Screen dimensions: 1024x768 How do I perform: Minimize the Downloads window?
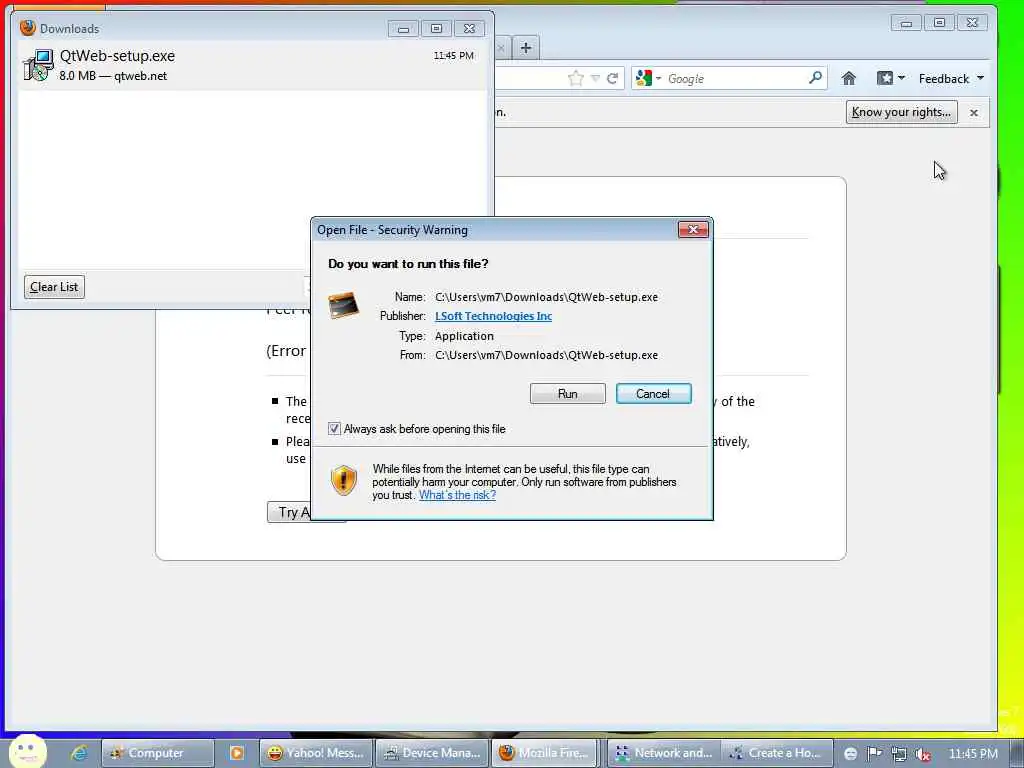click(x=403, y=29)
